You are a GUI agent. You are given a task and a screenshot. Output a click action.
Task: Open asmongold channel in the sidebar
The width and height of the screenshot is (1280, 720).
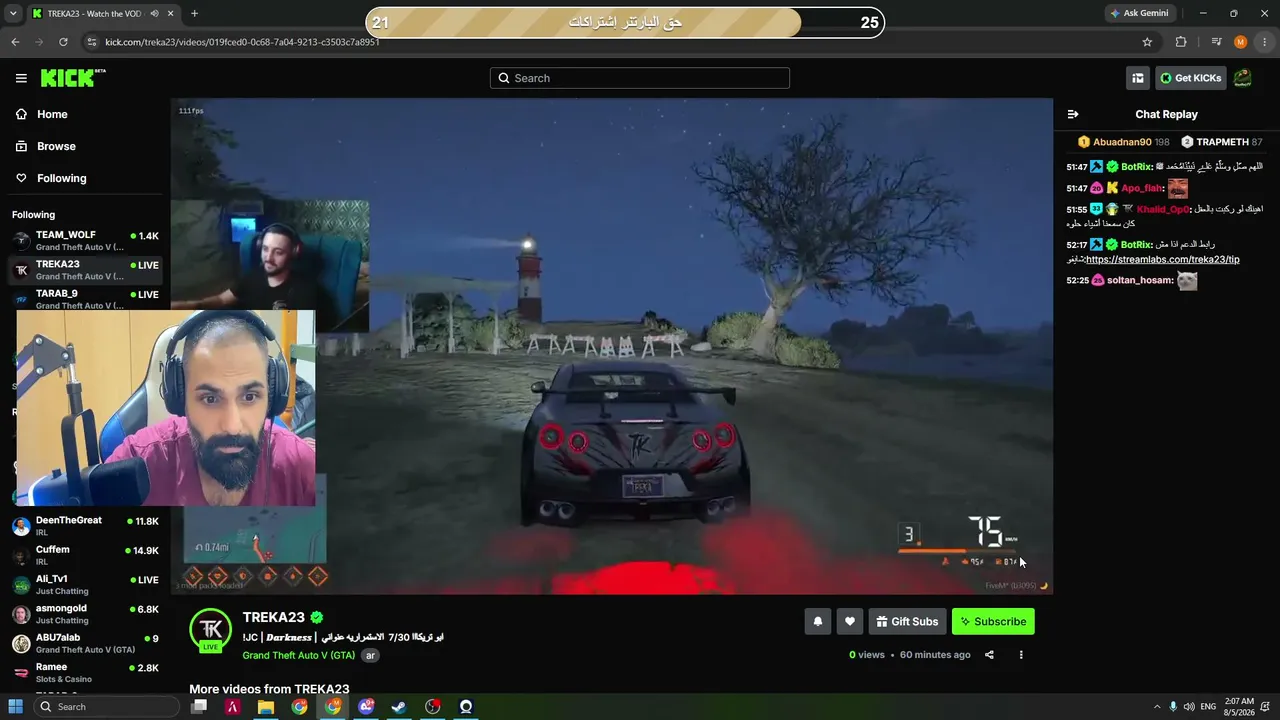[85, 614]
